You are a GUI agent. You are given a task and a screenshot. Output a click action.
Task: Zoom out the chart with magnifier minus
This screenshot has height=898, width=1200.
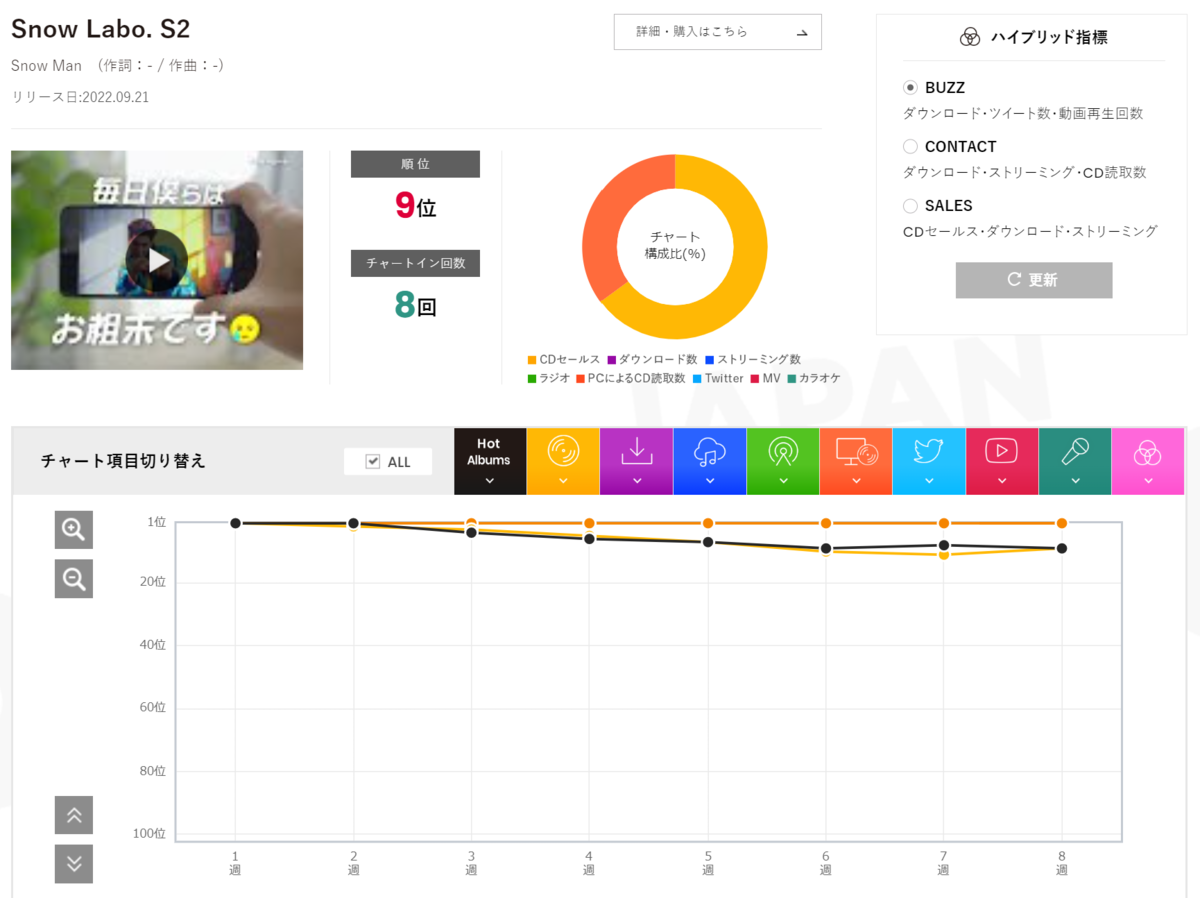[x=74, y=579]
